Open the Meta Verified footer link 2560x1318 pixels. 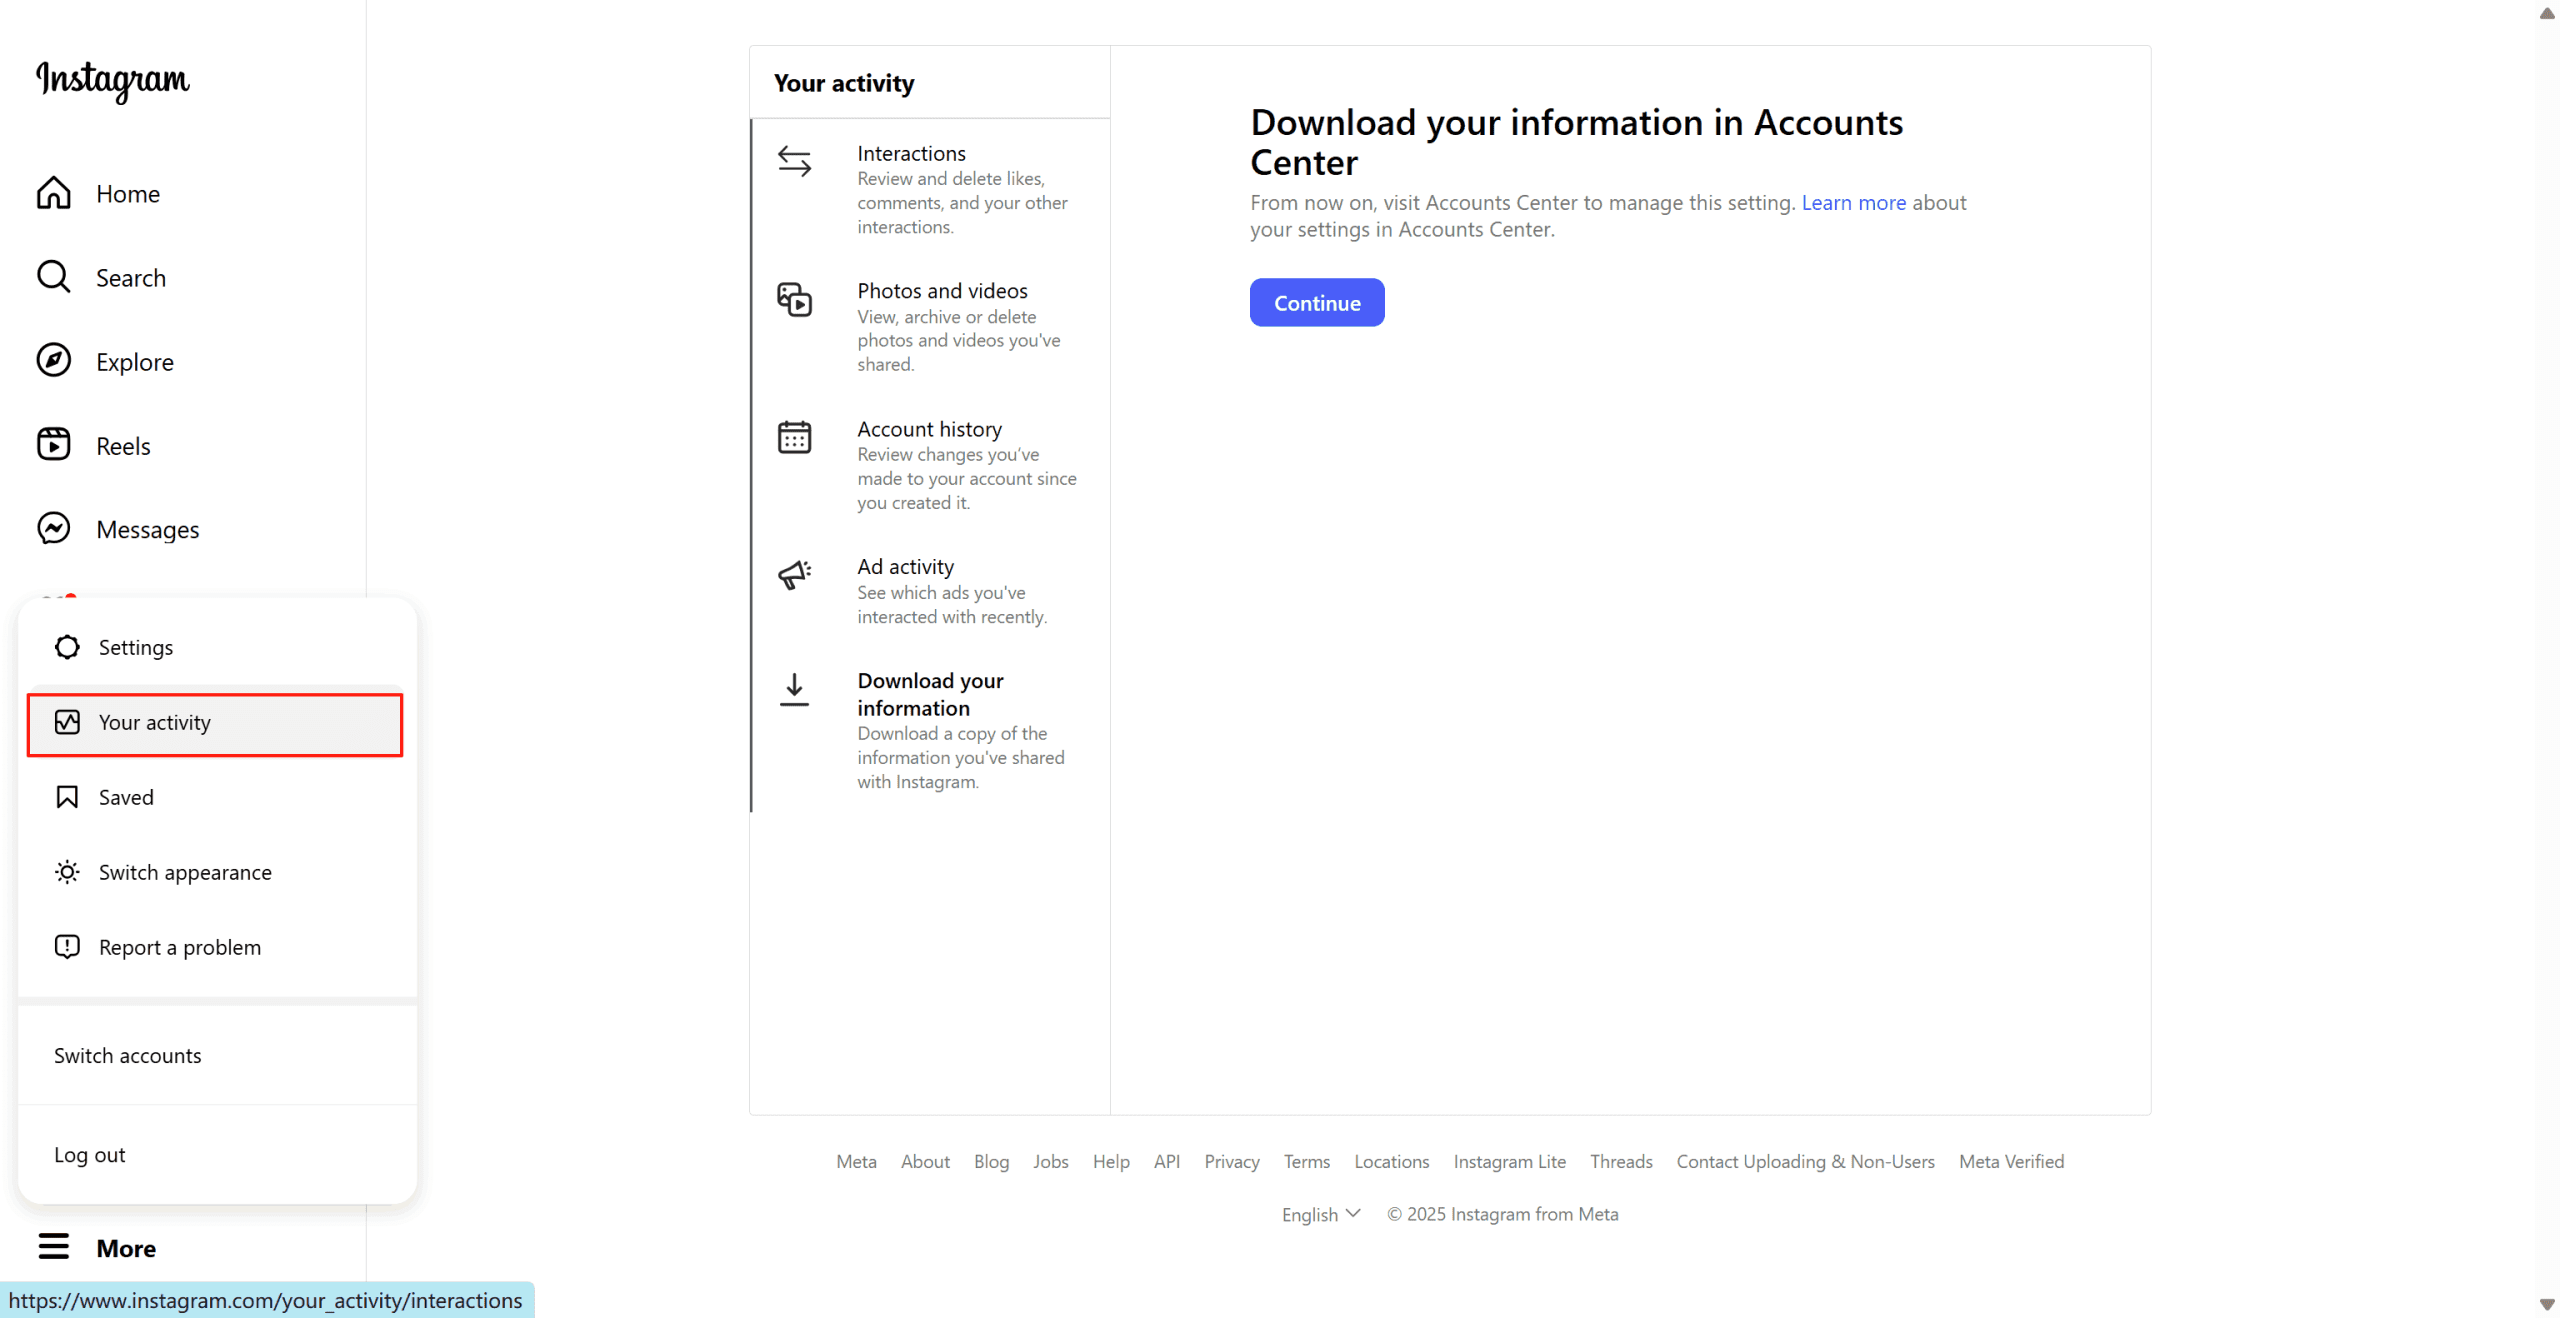(2011, 1161)
